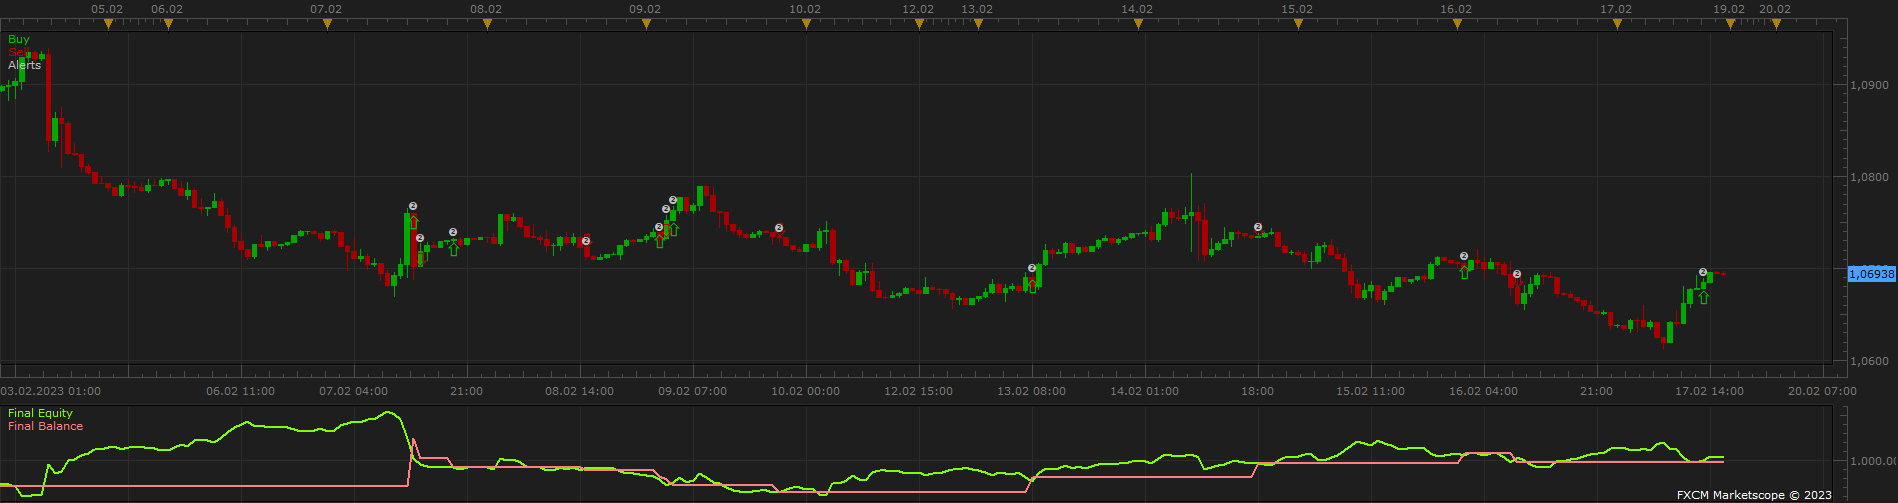The height and width of the screenshot is (503, 1898).
Task: Click the 06.02 11:00 time label
Action: point(240,391)
